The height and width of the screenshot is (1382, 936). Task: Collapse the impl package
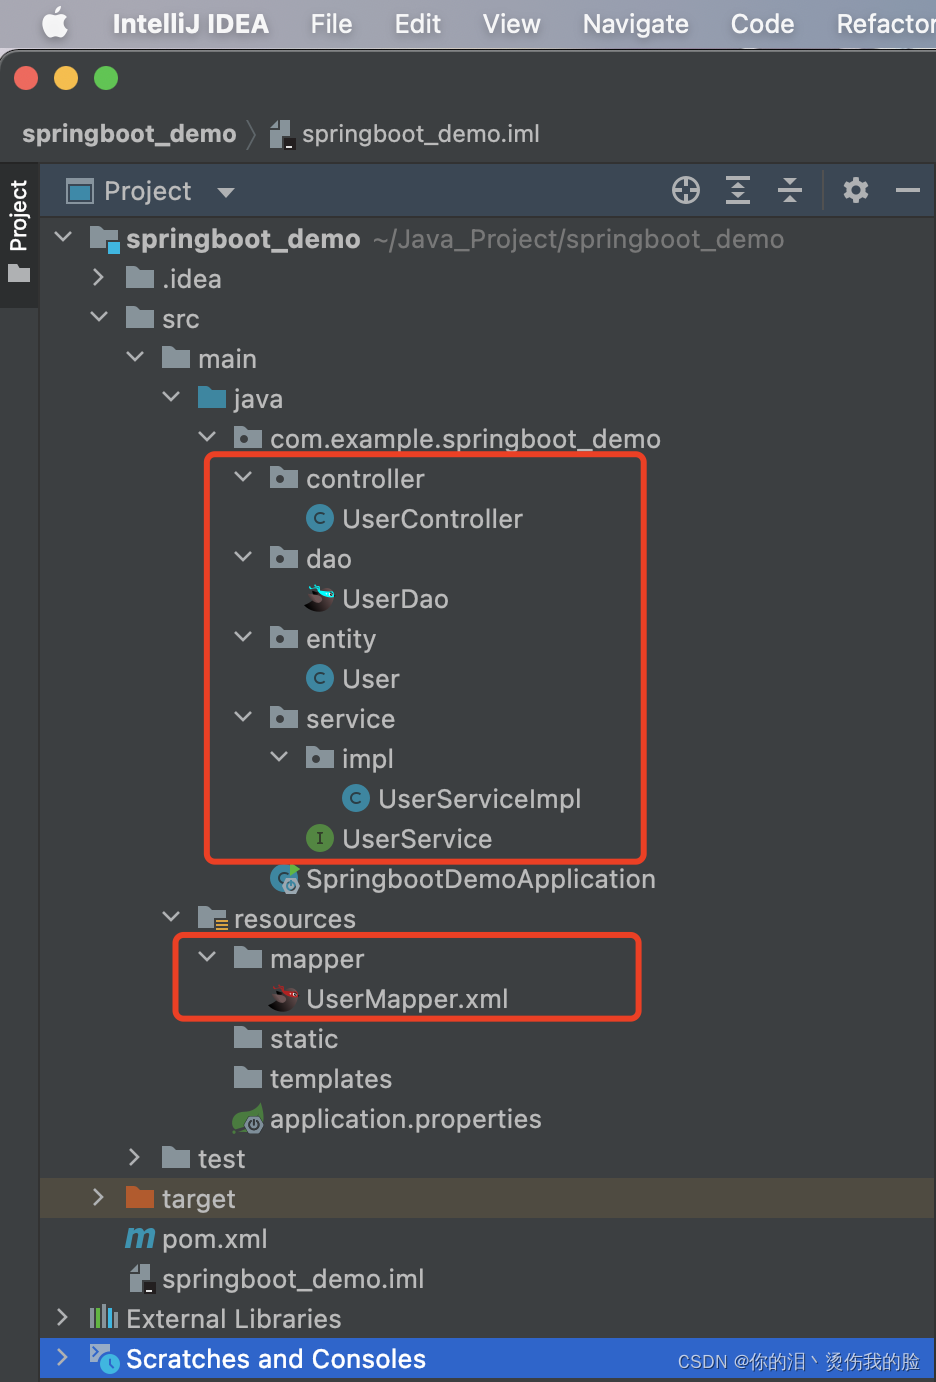[279, 757]
